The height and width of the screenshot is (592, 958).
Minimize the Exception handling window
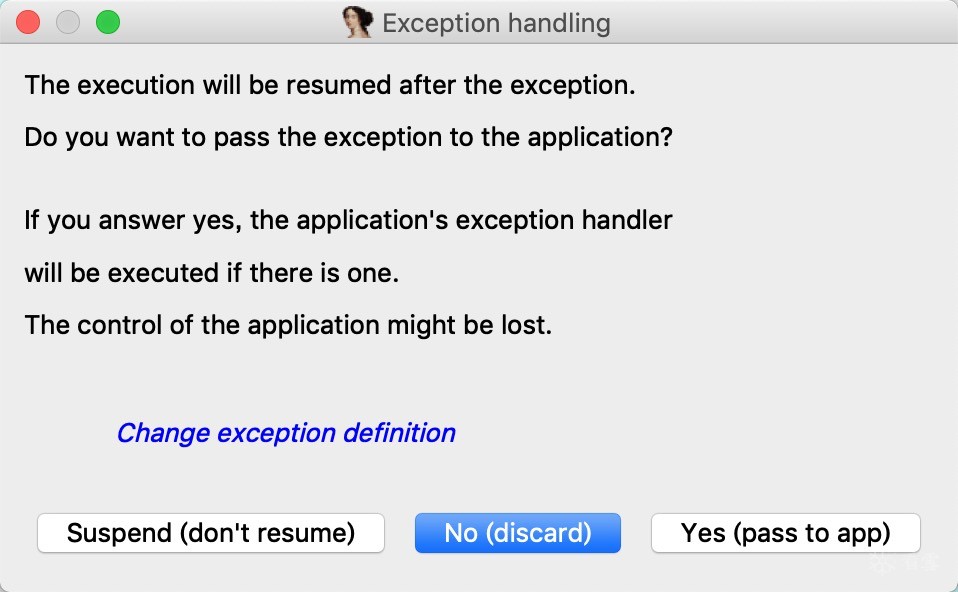pyautogui.click(x=68, y=22)
